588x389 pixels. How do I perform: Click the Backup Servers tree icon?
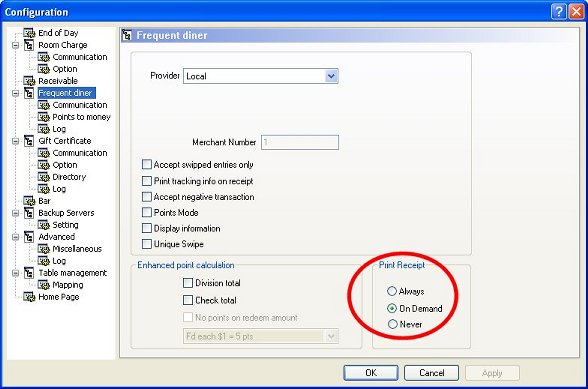29,213
